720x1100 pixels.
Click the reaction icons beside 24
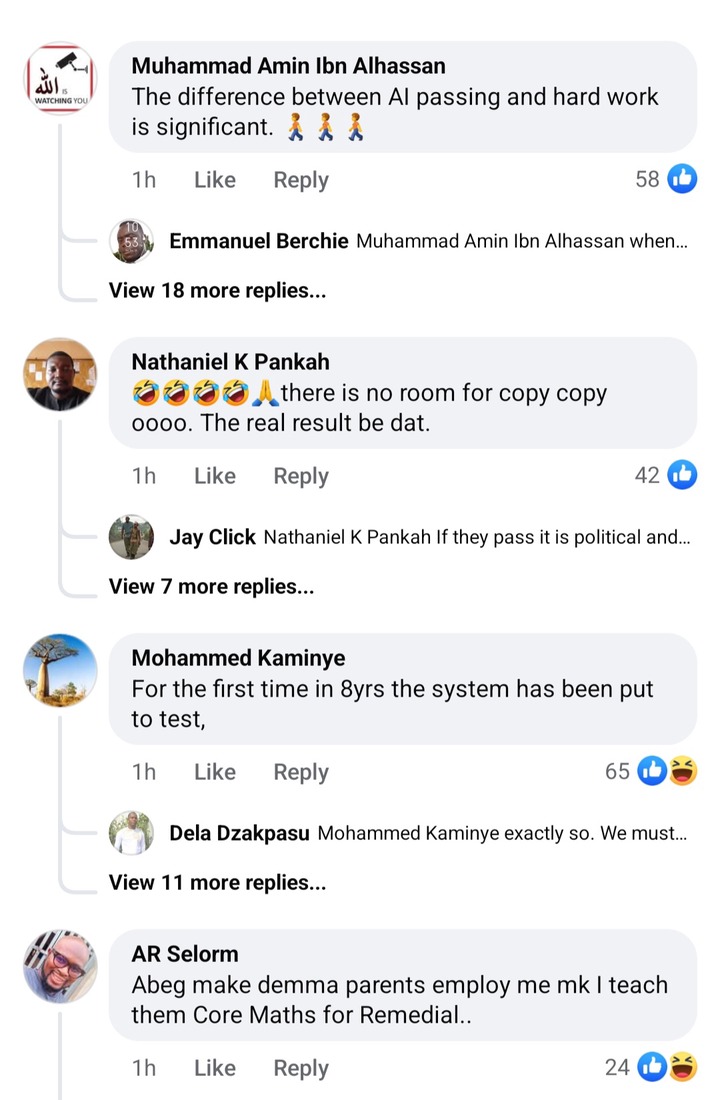pyautogui.click(x=668, y=1067)
